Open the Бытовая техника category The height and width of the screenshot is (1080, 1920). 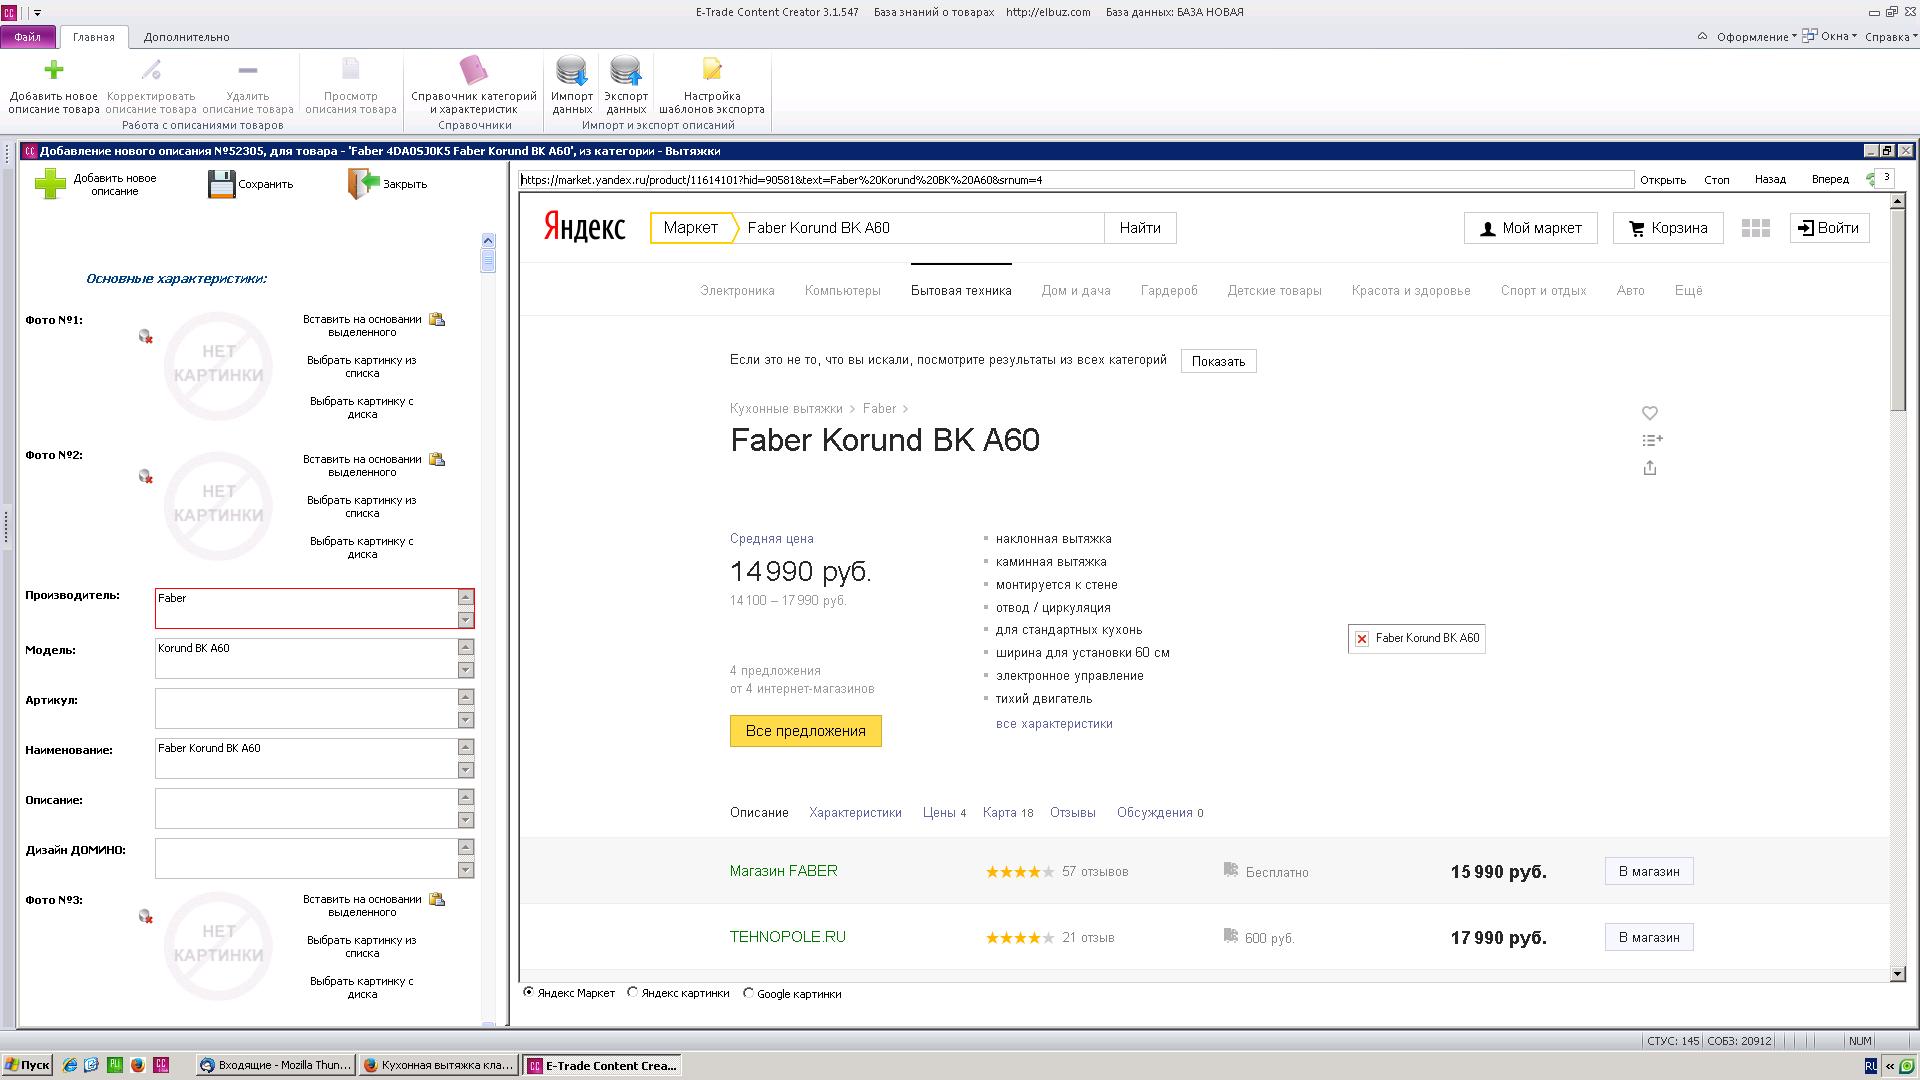click(x=961, y=291)
